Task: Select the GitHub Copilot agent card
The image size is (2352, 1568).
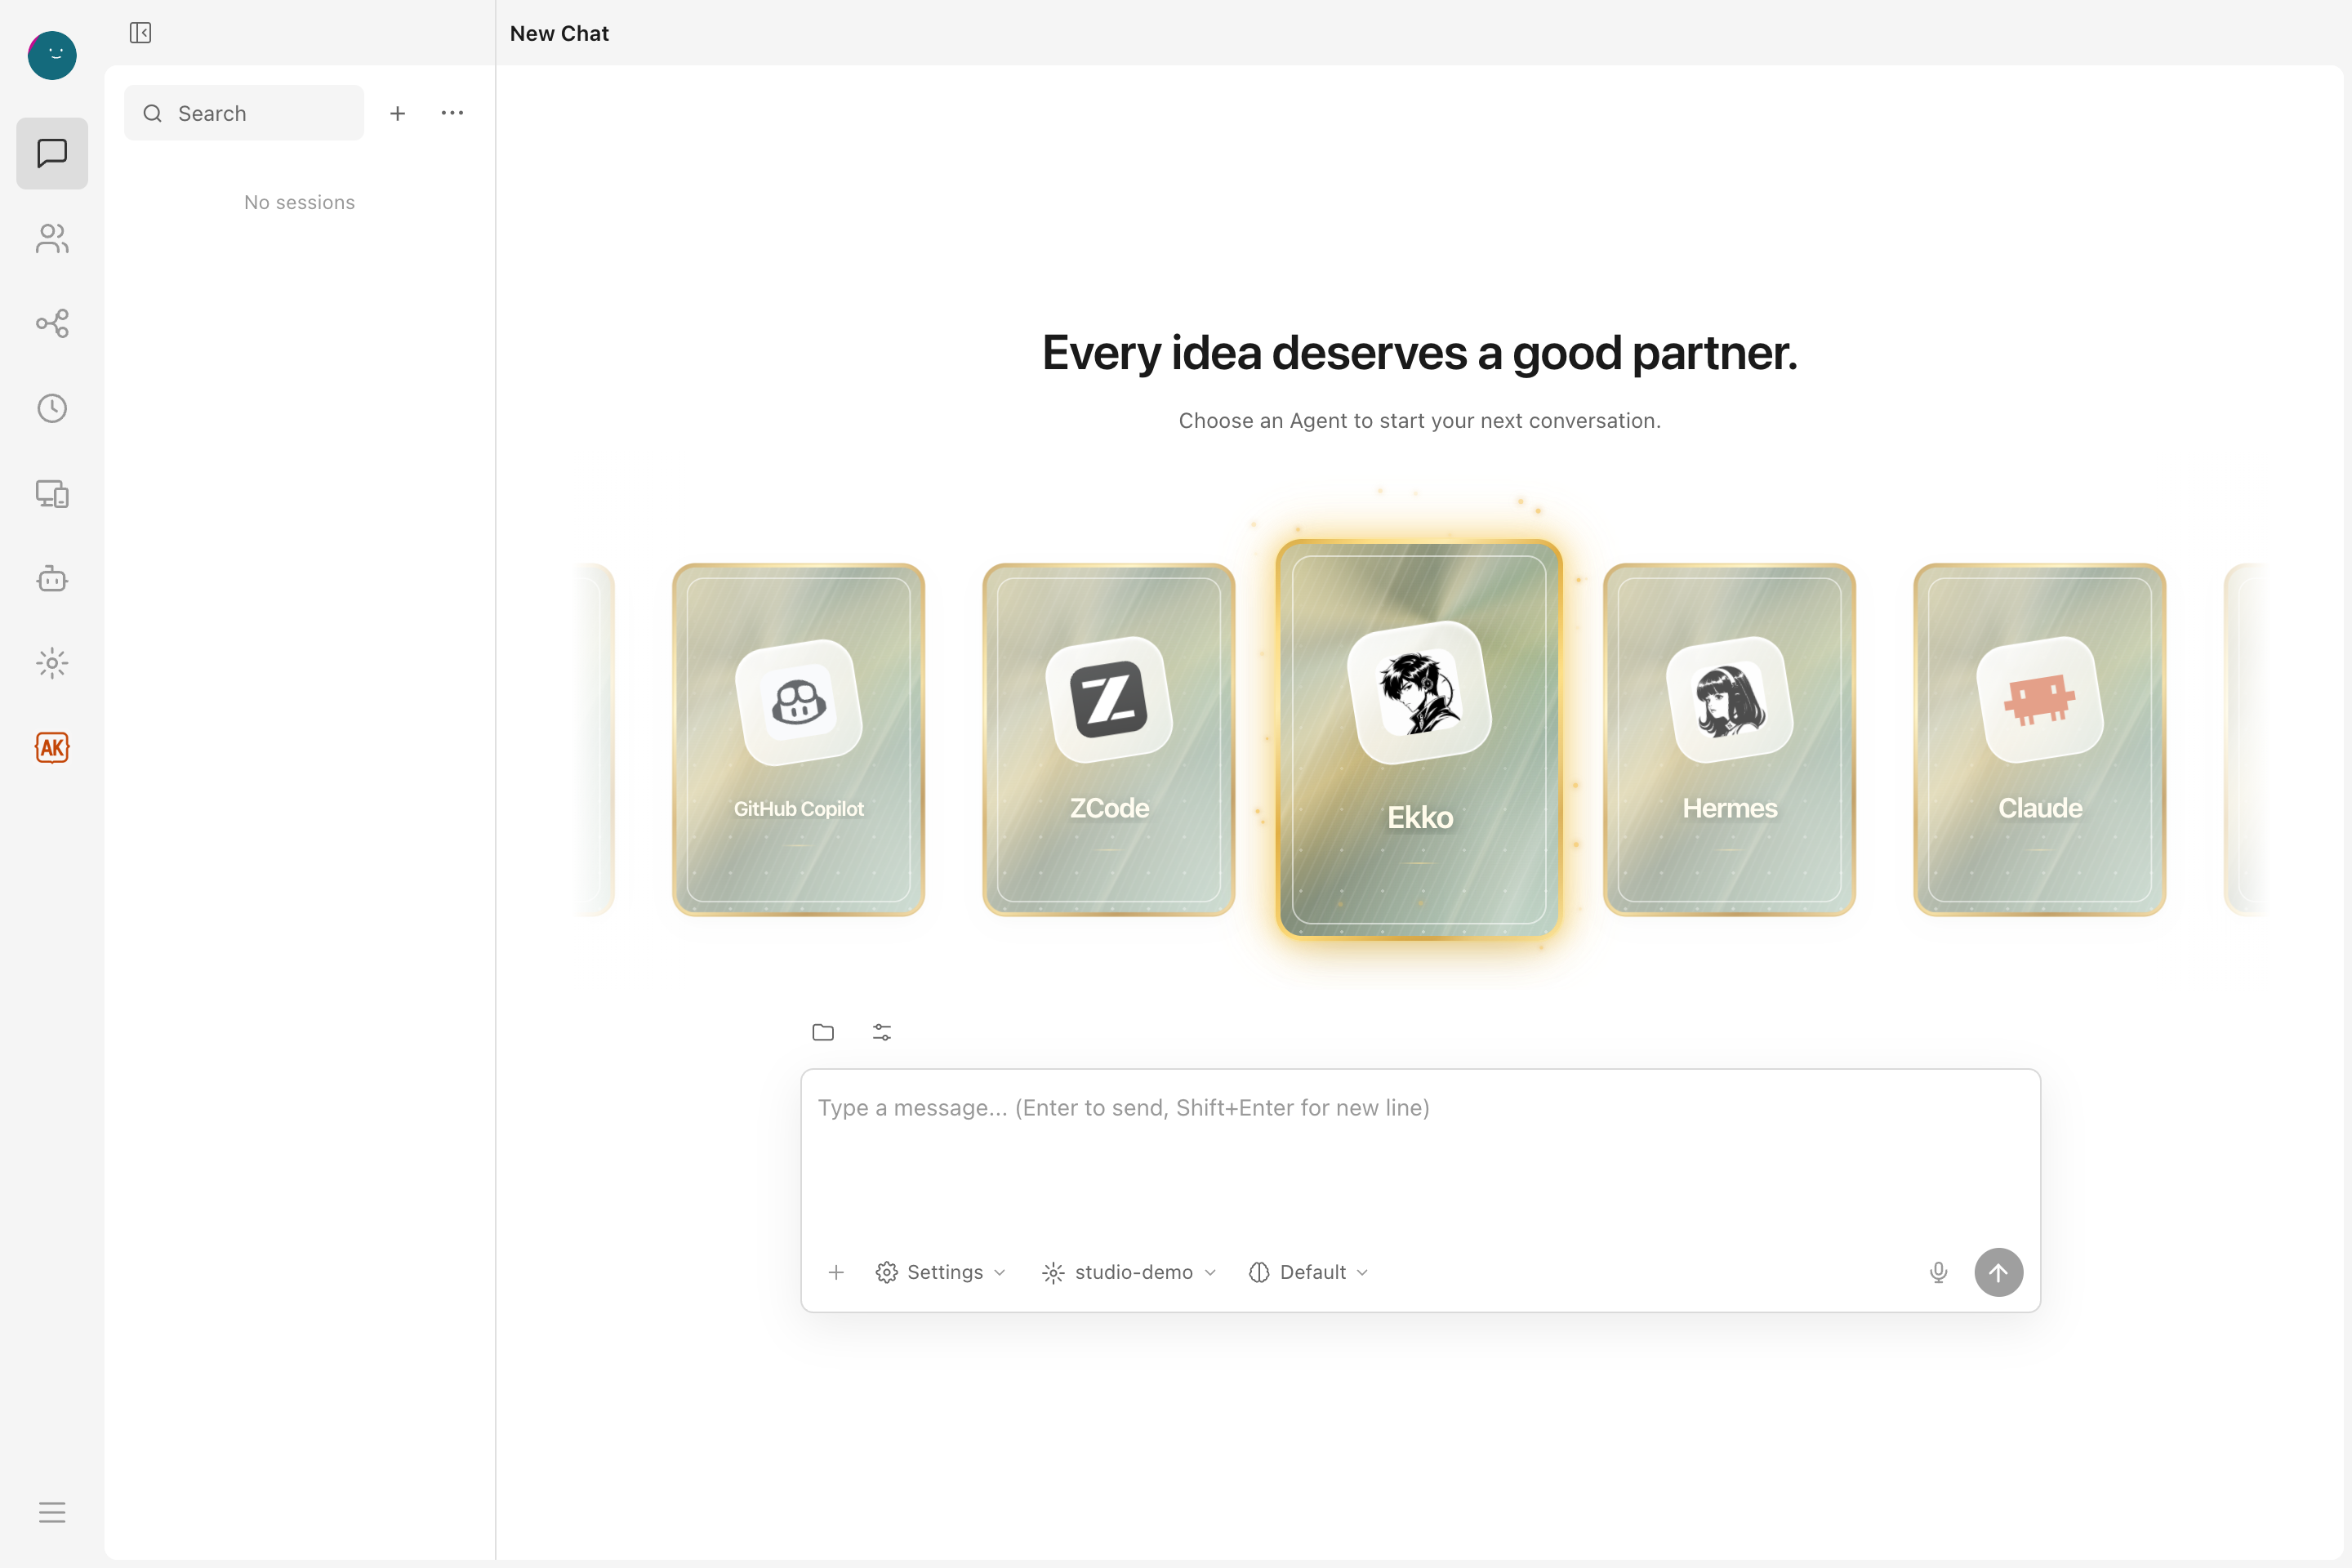Action: click(x=798, y=739)
